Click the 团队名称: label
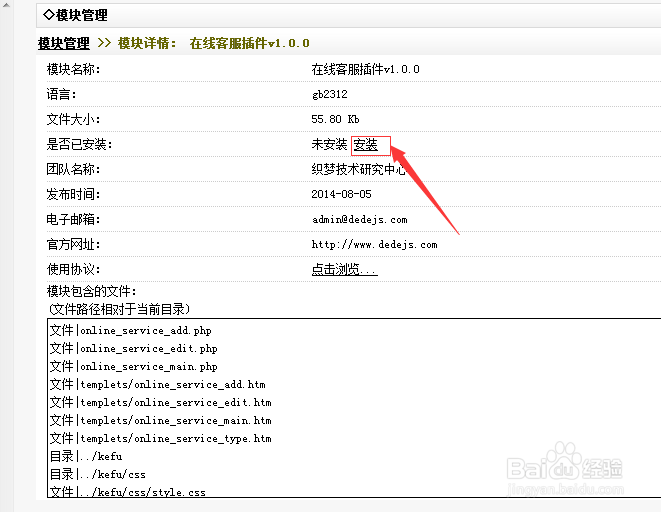 (x=73, y=169)
